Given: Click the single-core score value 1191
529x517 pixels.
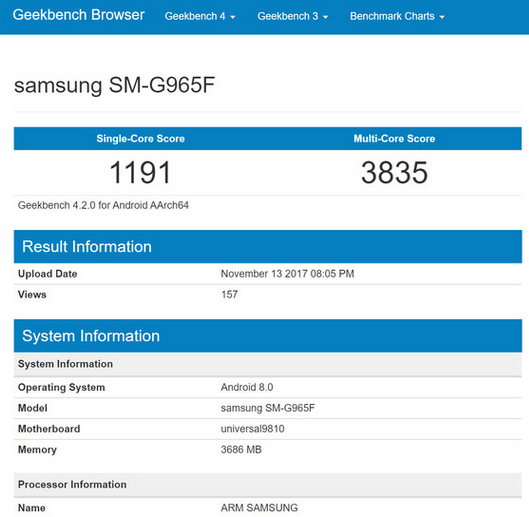Looking at the screenshot, I should coord(141,173).
